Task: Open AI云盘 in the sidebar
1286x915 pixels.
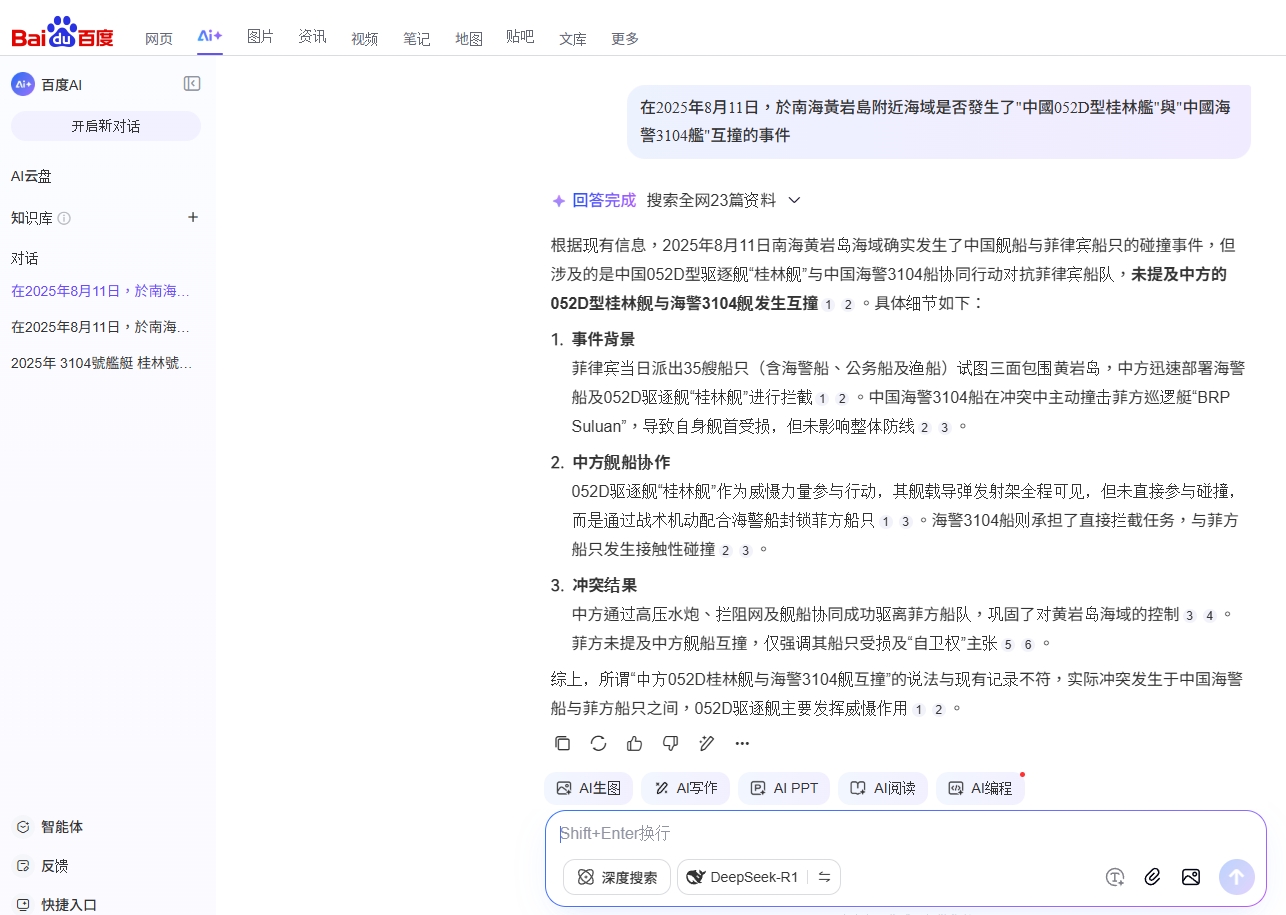Action: pos(31,176)
